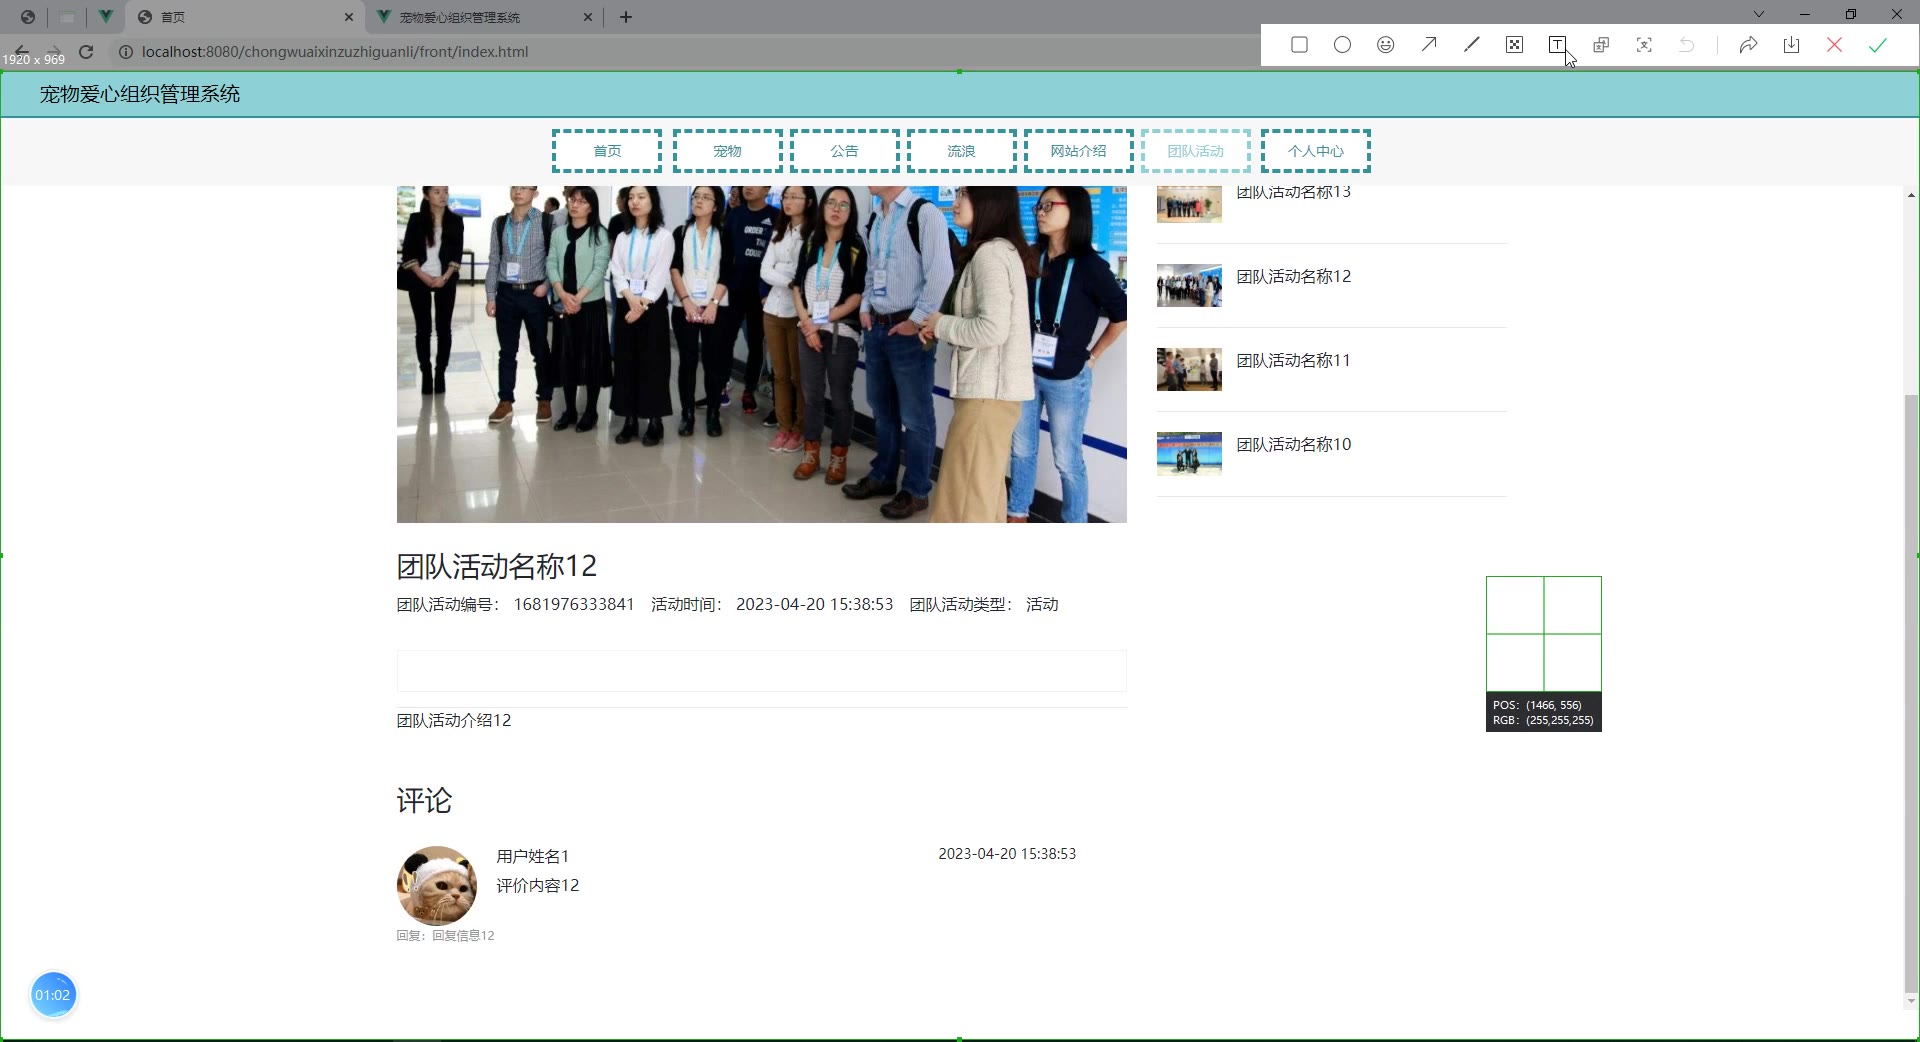1920x1042 pixels.
Task: Click the 宠物爱心组织管理系统 site title
Action: click(140, 94)
